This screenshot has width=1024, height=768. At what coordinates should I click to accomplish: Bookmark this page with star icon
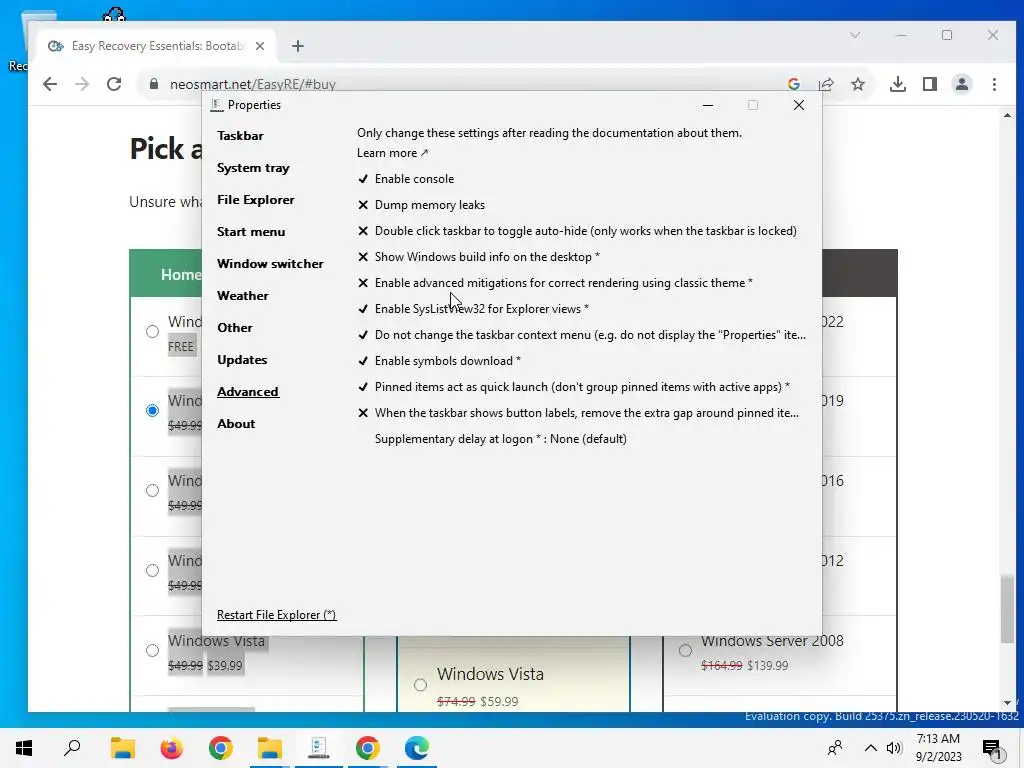tap(858, 84)
